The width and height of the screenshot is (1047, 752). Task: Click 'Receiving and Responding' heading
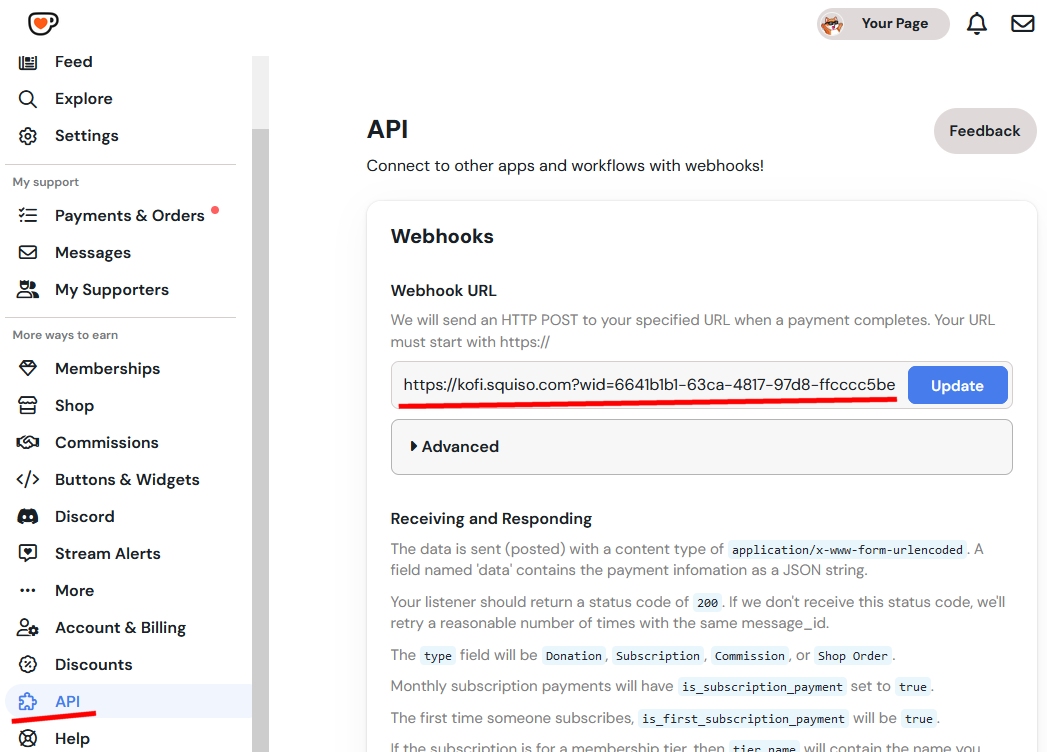point(491,519)
